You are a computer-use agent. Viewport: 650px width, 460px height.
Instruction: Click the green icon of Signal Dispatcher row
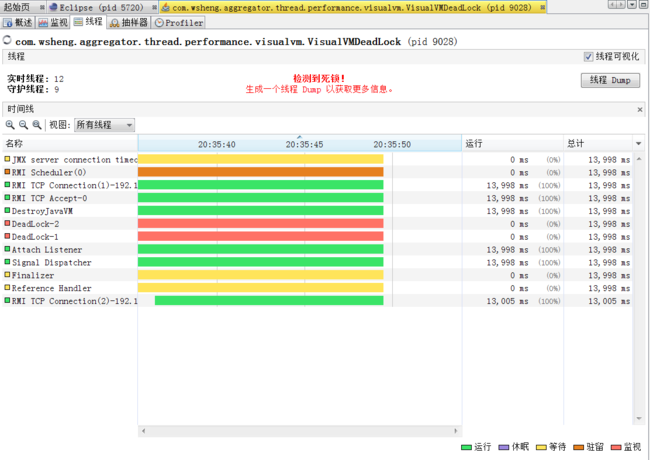7,261
